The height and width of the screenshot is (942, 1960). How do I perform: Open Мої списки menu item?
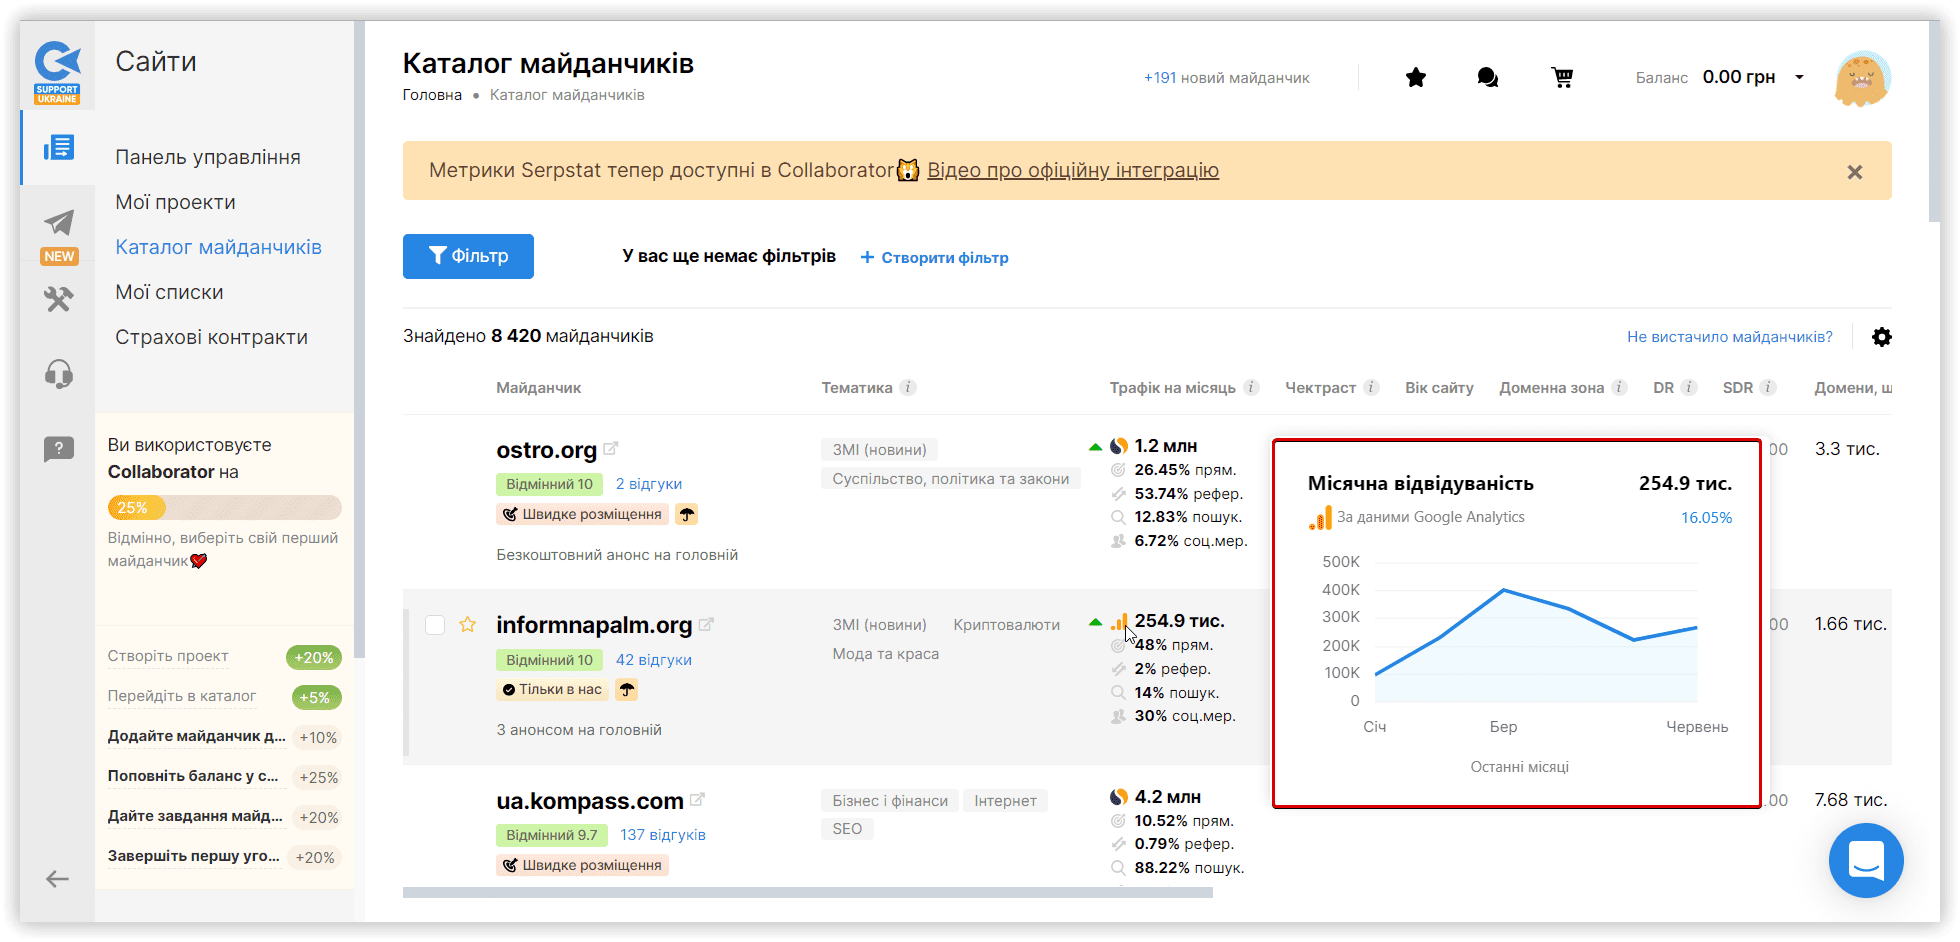pyautogui.click(x=169, y=292)
